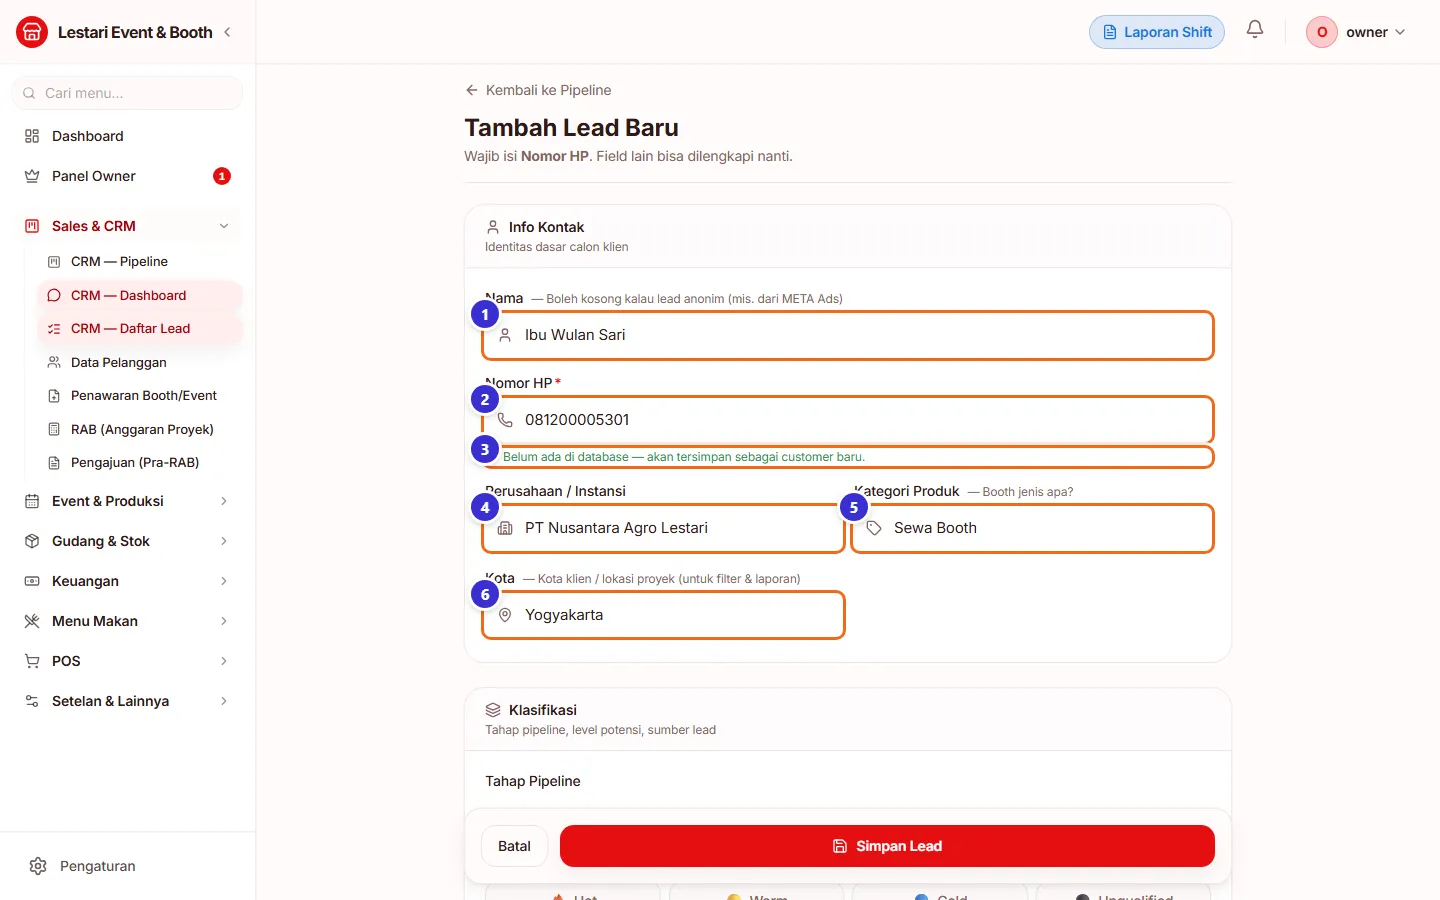Click the Keuangan money icon

pos(32,581)
